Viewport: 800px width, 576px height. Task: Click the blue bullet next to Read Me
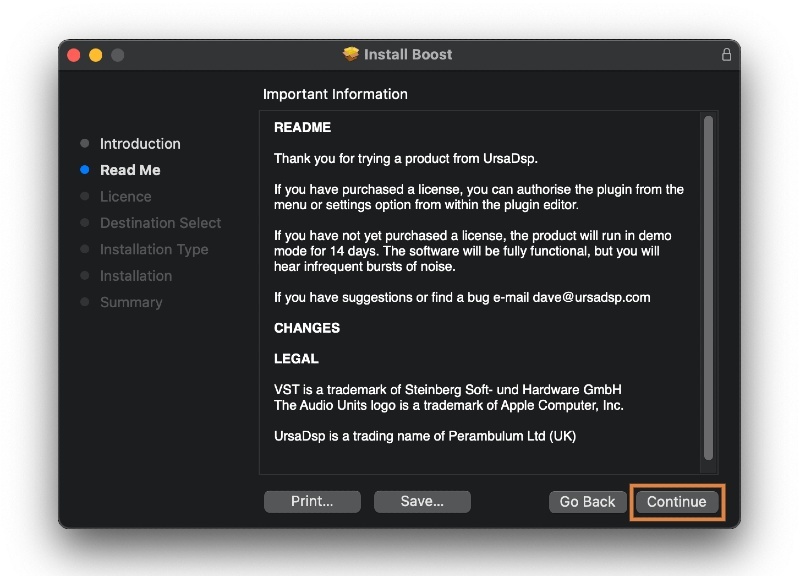[x=85, y=170]
